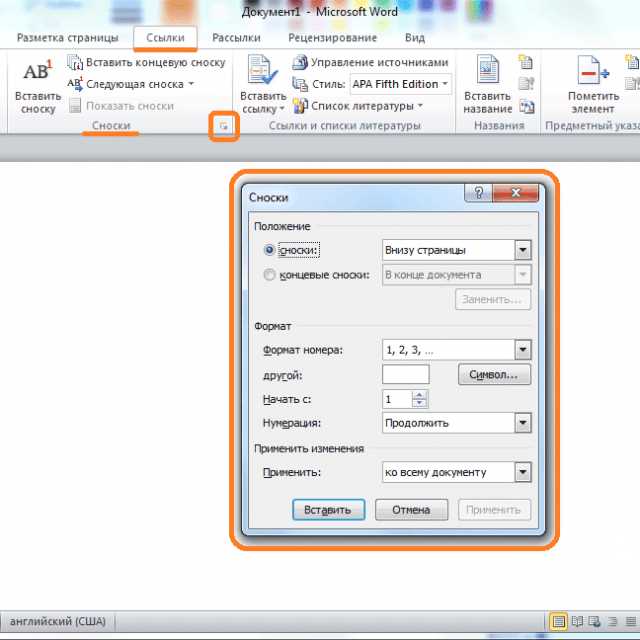Open the Рецензирование ribbon tab
Image resolution: width=640 pixels, height=640 pixels.
pos(333,38)
